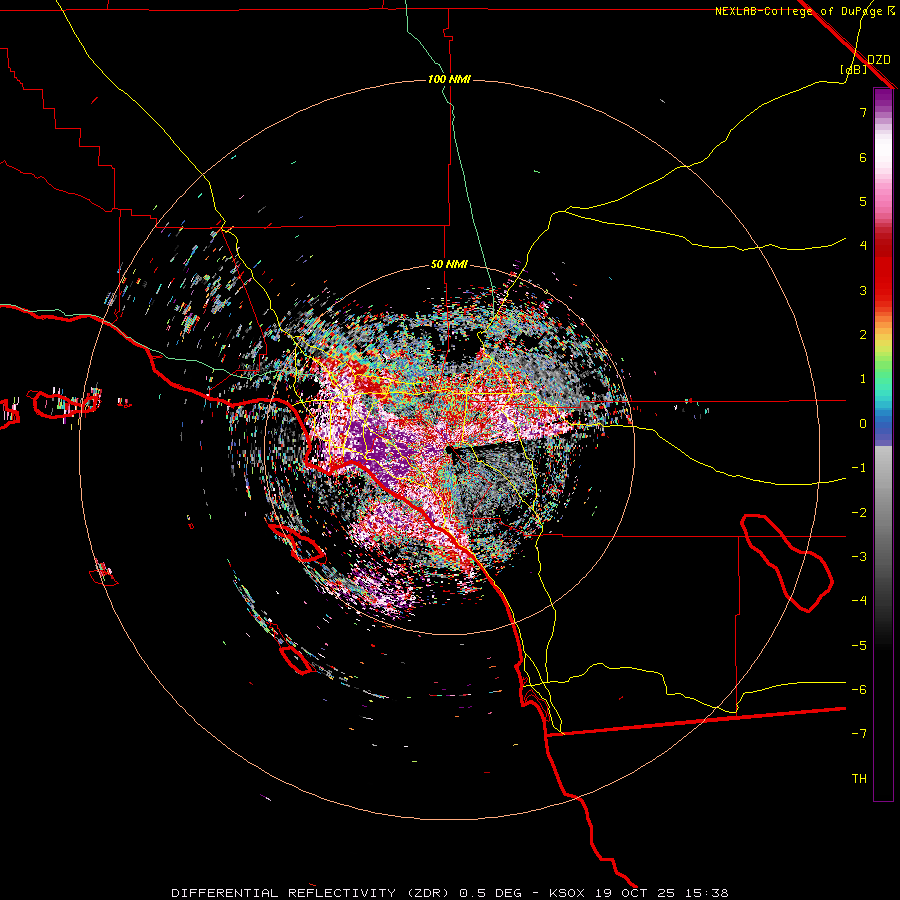Click the color scale value 2
Image resolution: width=900 pixels, height=900 pixels.
863,335
